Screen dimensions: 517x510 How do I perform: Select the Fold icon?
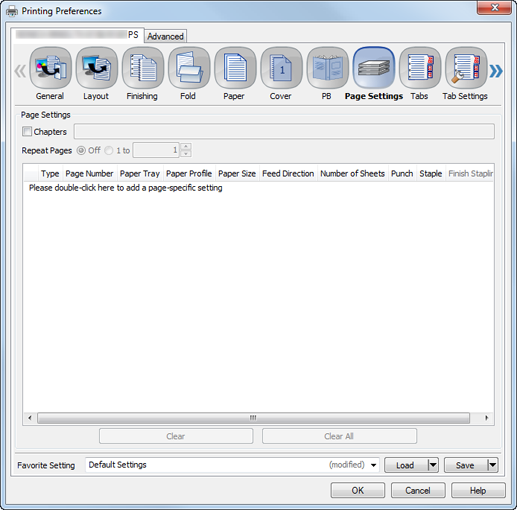189,68
